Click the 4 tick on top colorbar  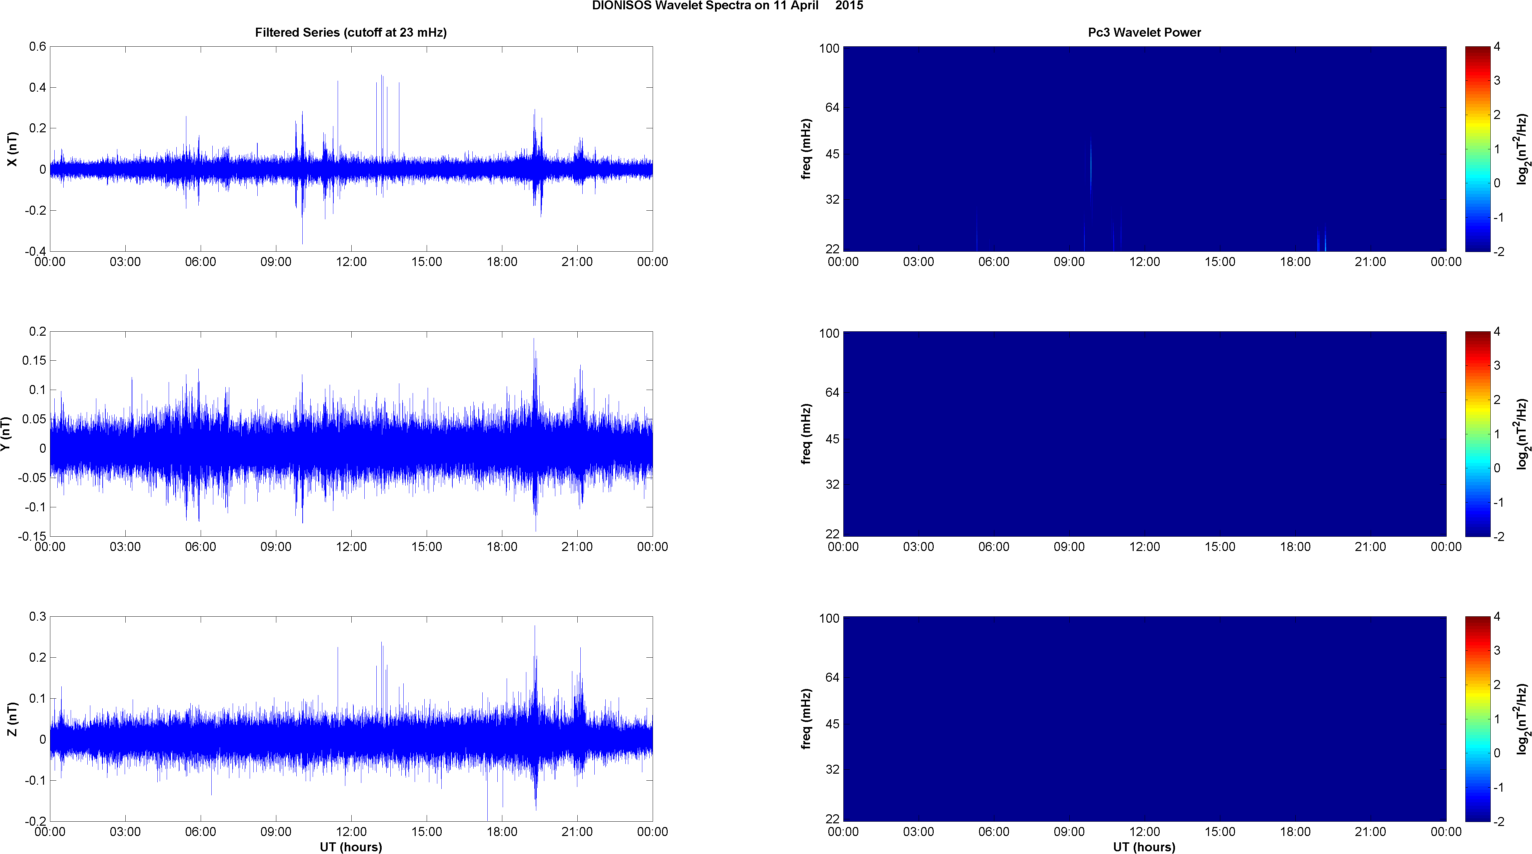point(1497,47)
